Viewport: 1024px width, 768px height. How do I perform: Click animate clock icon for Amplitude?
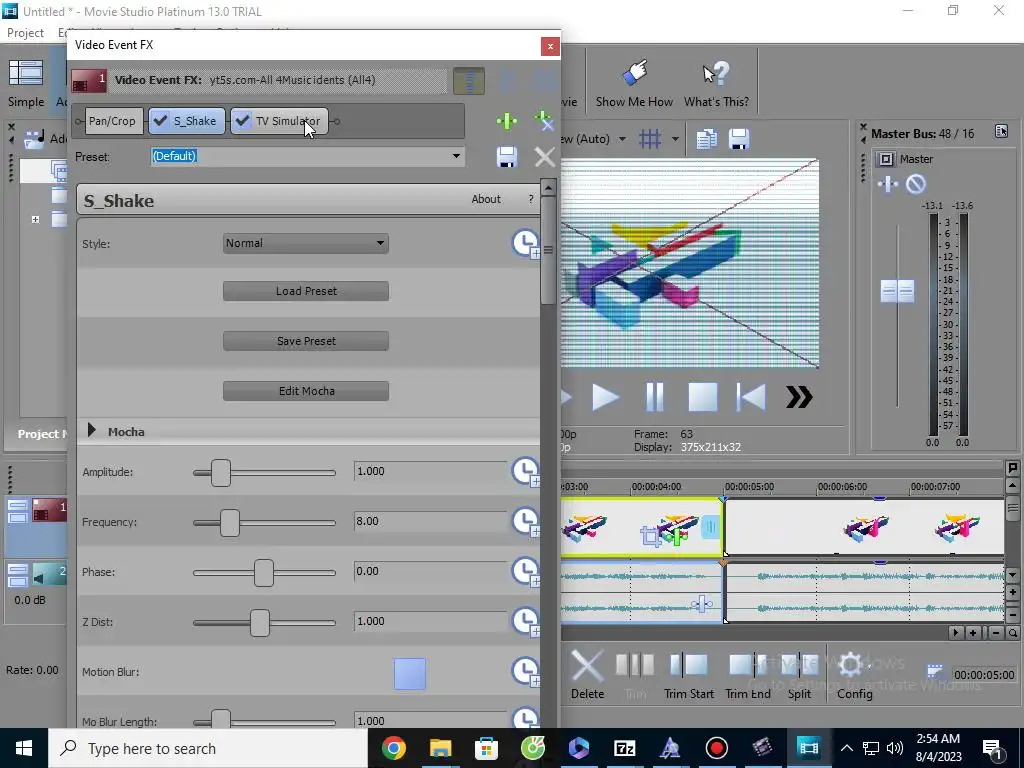pos(526,472)
